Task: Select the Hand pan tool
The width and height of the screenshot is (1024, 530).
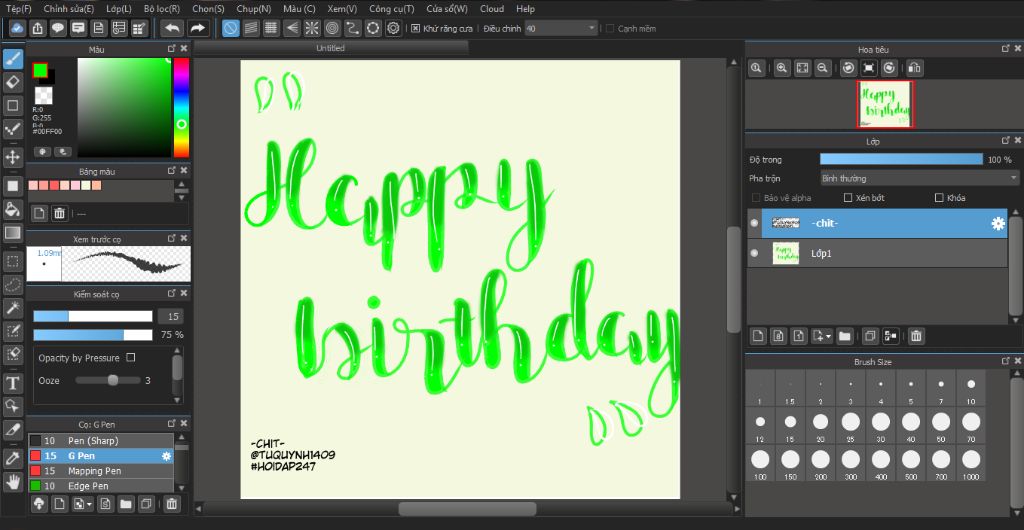Action: point(13,482)
